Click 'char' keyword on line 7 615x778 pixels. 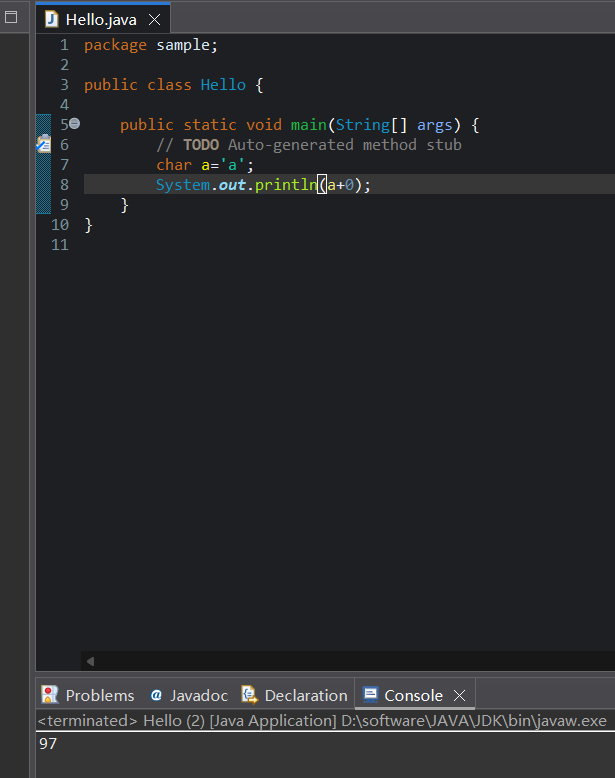[174, 165]
